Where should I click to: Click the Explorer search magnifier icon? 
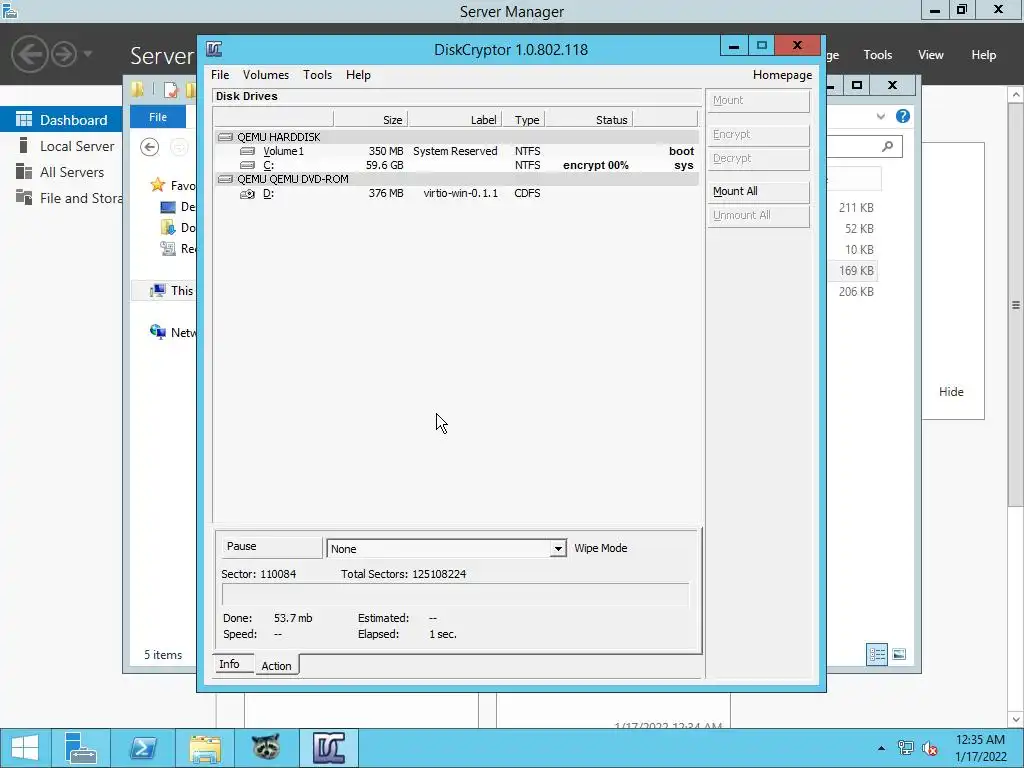coord(888,146)
